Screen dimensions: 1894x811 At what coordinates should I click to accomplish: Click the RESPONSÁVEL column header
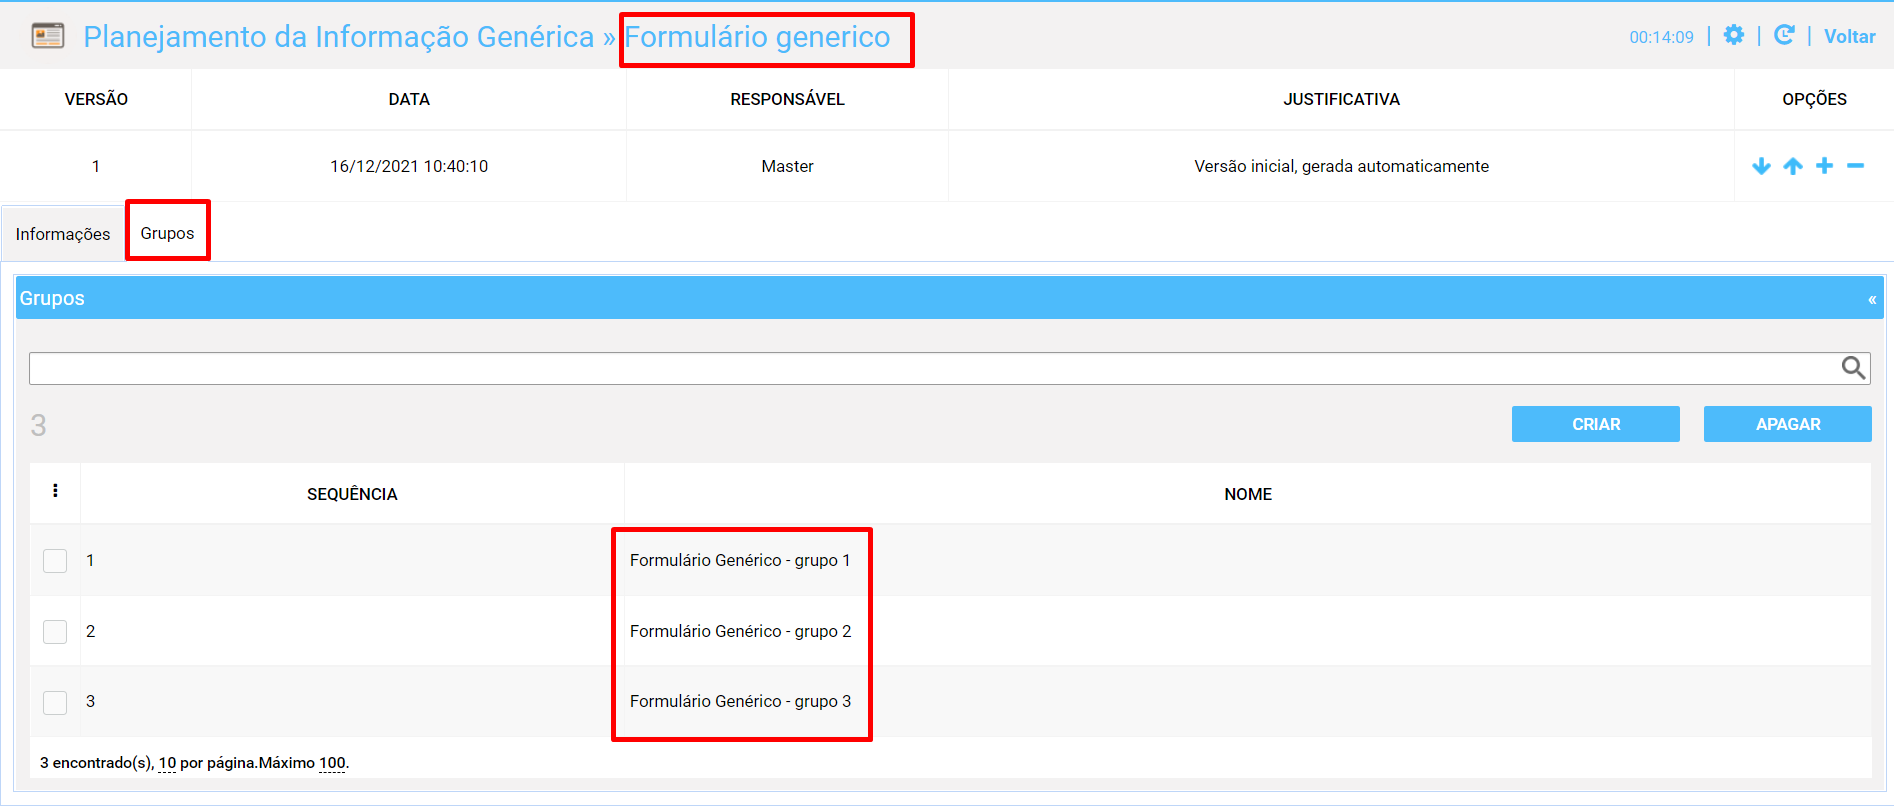coord(787,99)
